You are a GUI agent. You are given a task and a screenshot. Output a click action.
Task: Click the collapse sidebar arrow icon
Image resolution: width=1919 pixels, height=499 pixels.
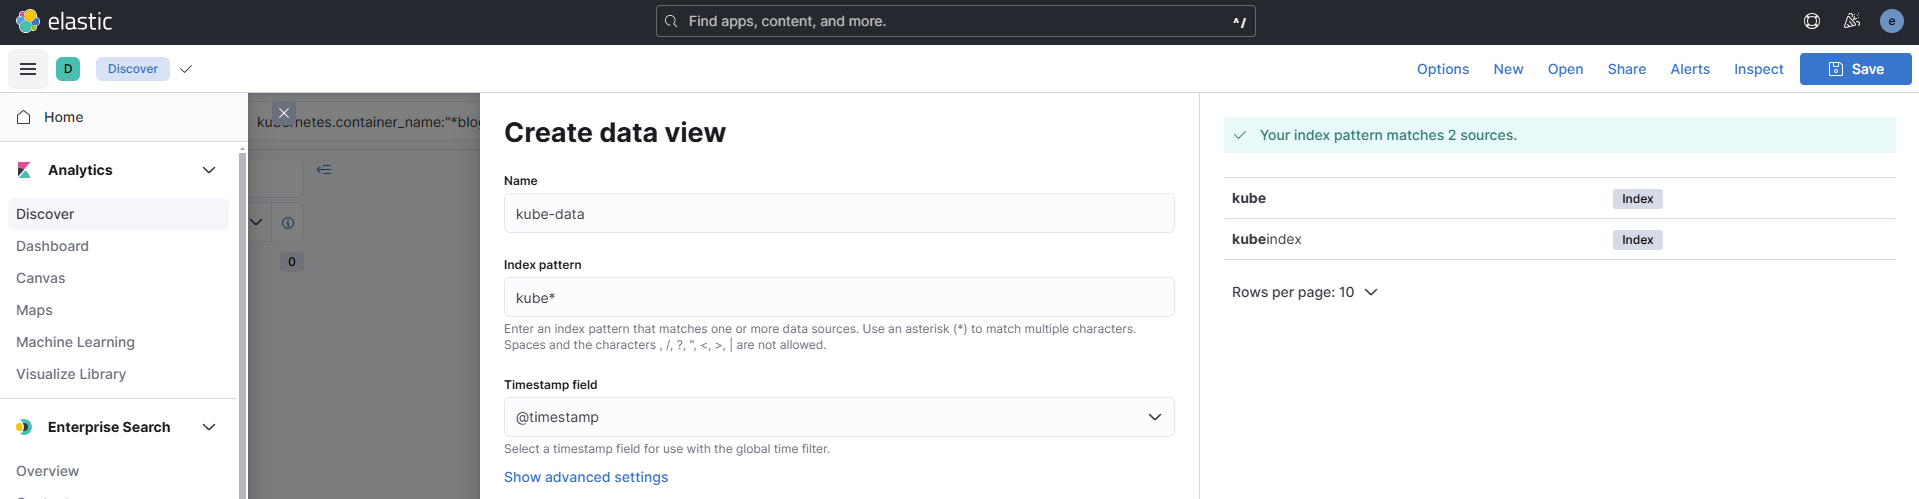click(324, 170)
